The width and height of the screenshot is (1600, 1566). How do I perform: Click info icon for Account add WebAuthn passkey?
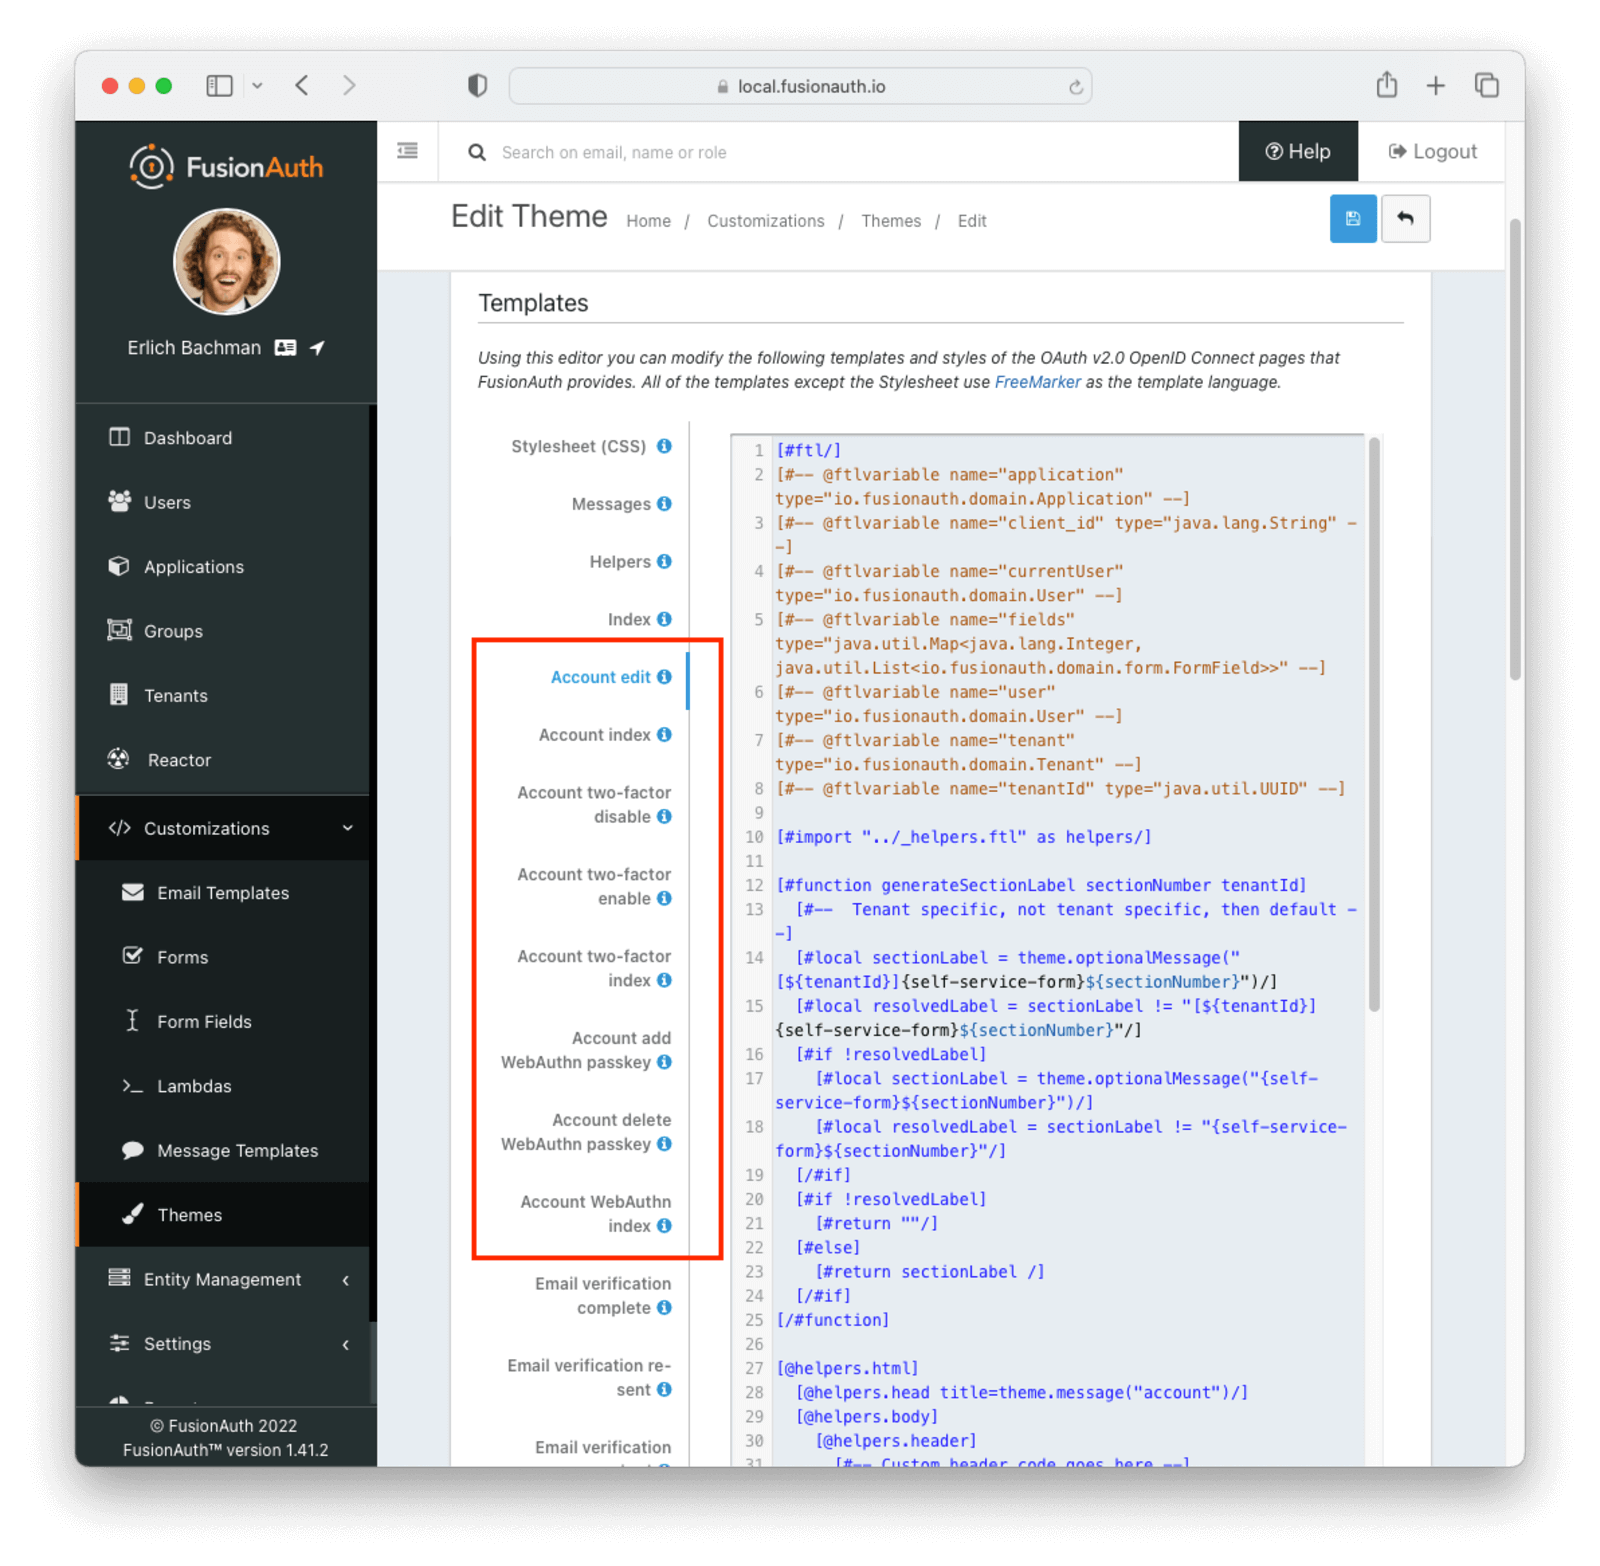(664, 1062)
